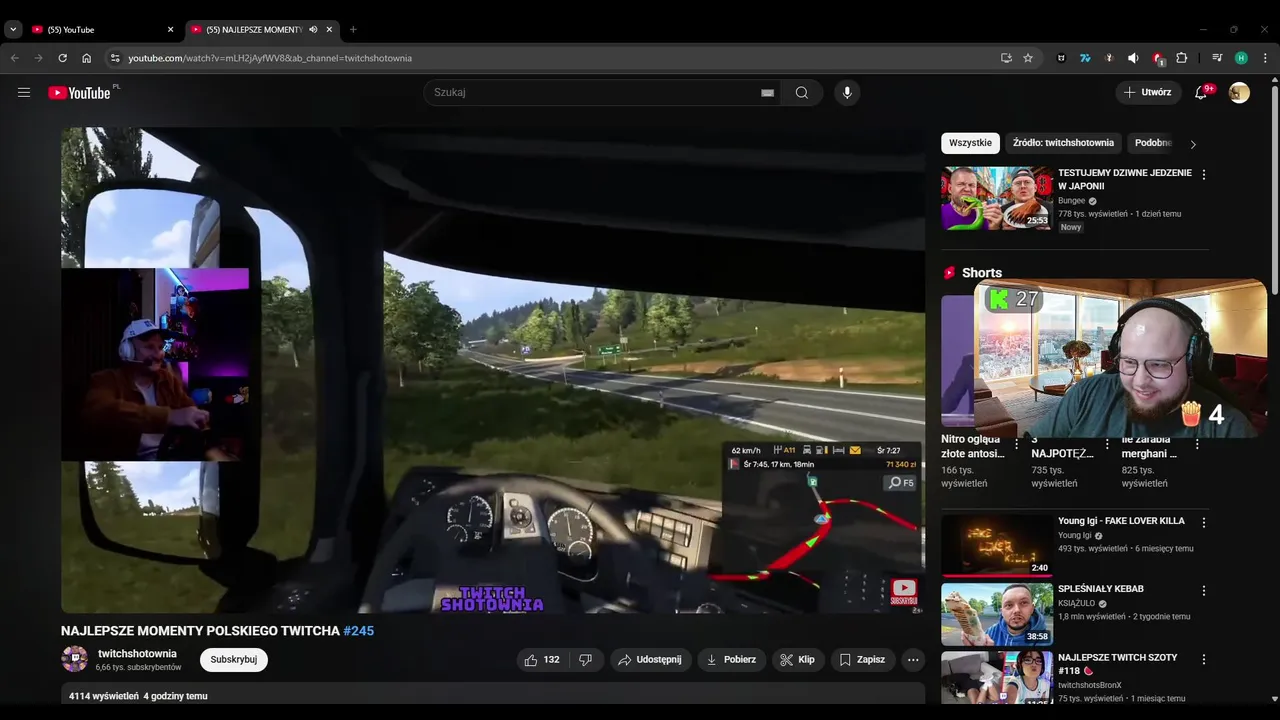Subscribe with the Subskrybuj button

(x=233, y=660)
